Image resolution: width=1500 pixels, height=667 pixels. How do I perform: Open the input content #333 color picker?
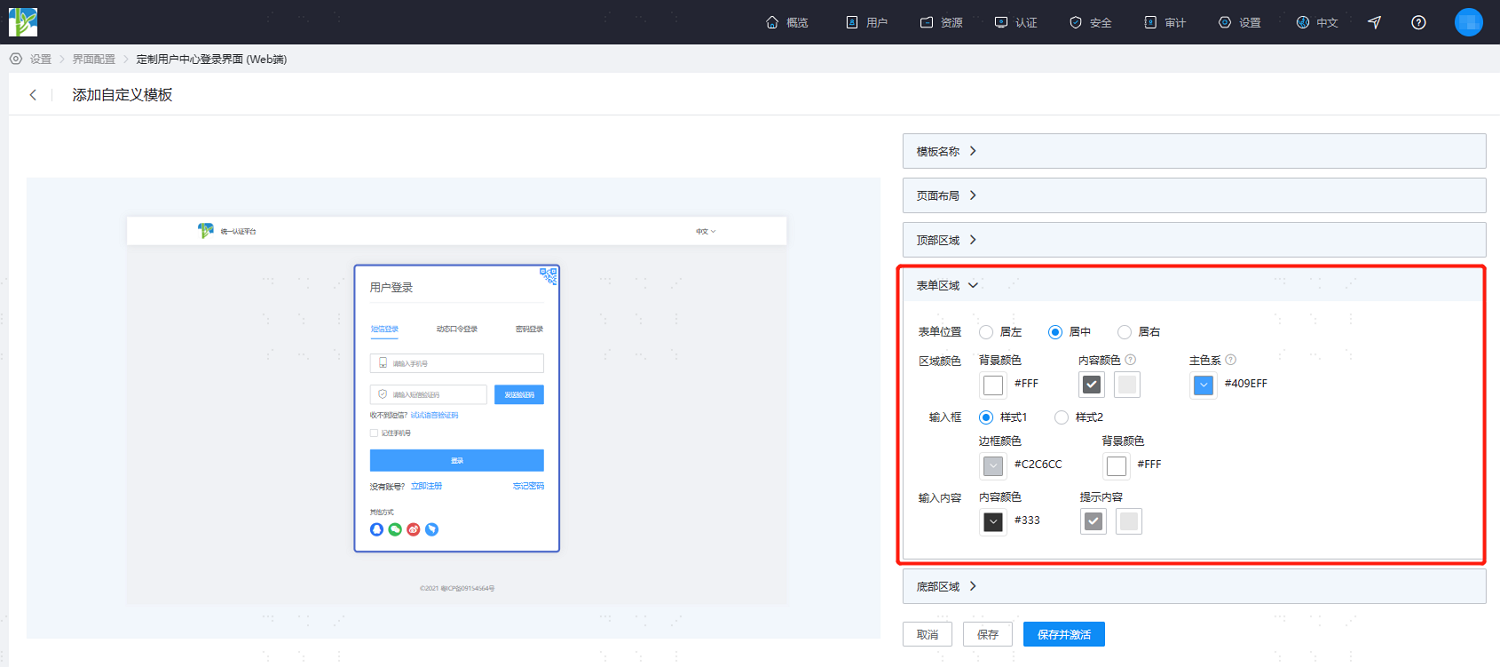[993, 521]
